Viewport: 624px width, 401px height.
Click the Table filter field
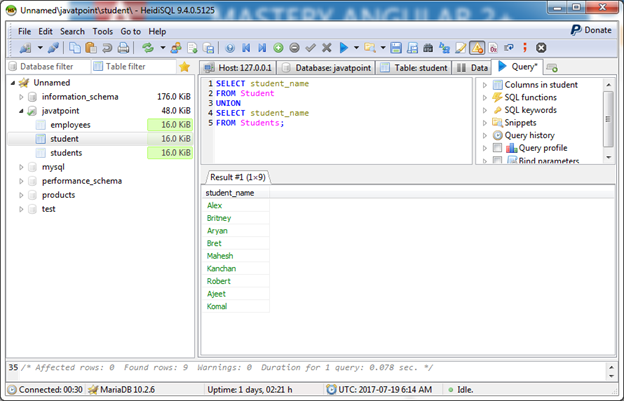point(134,67)
